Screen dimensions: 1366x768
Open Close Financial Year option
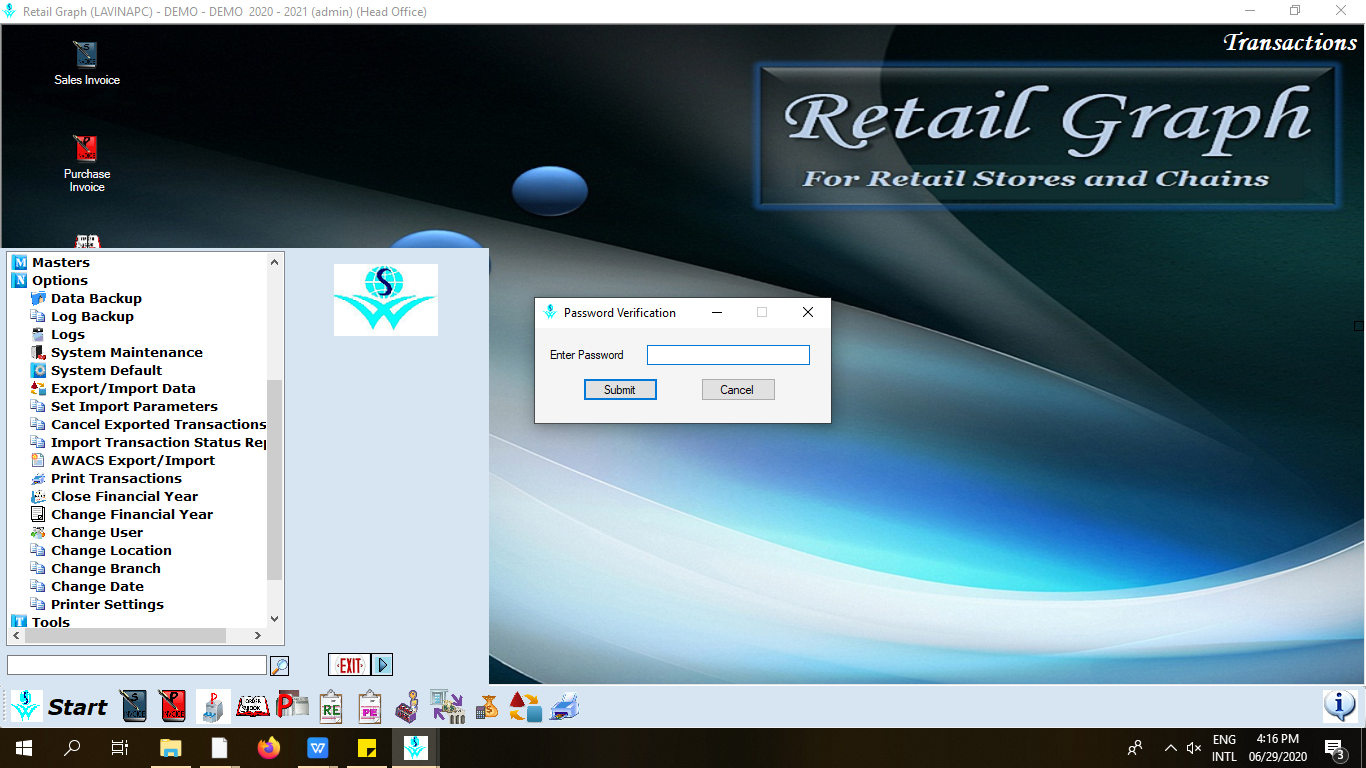124,496
